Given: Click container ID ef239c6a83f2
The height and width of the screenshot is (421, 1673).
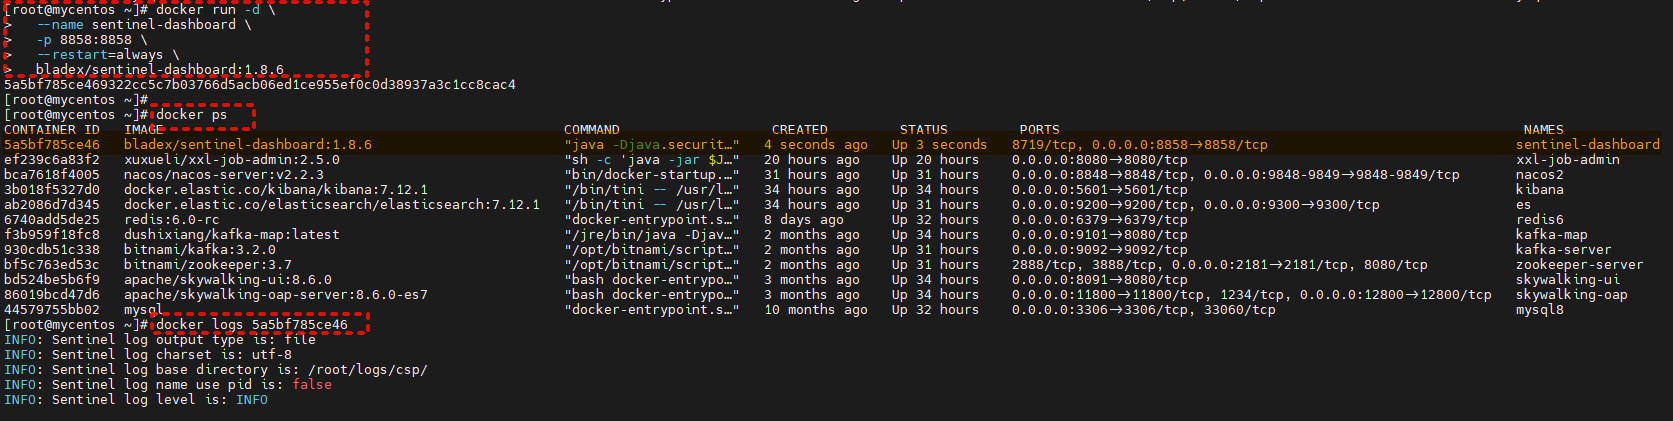Looking at the screenshot, I should (x=52, y=160).
